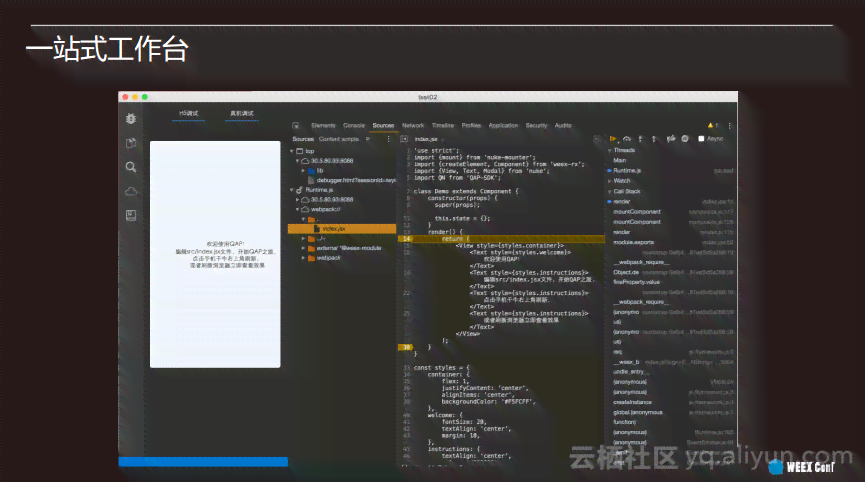The image size is (865, 482).
Task: Switch to the H5调试 tab
Action: coord(189,114)
